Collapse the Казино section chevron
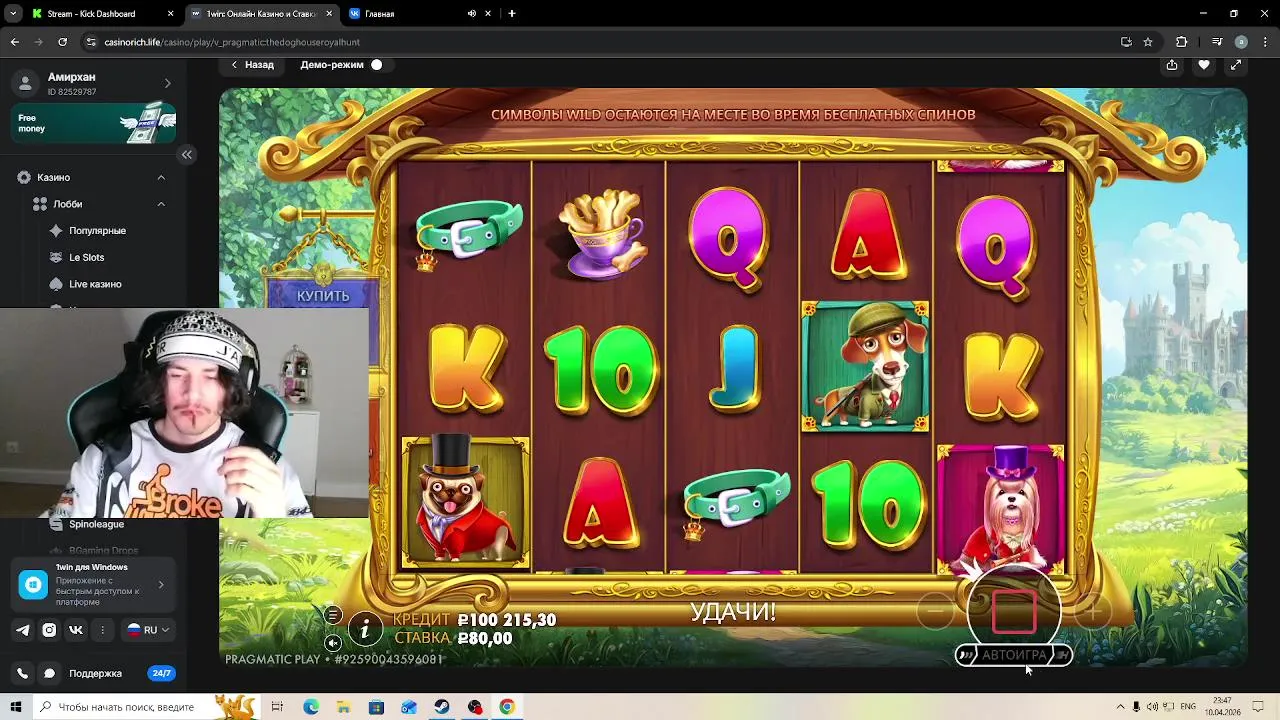The image size is (1280, 720). click(x=161, y=177)
